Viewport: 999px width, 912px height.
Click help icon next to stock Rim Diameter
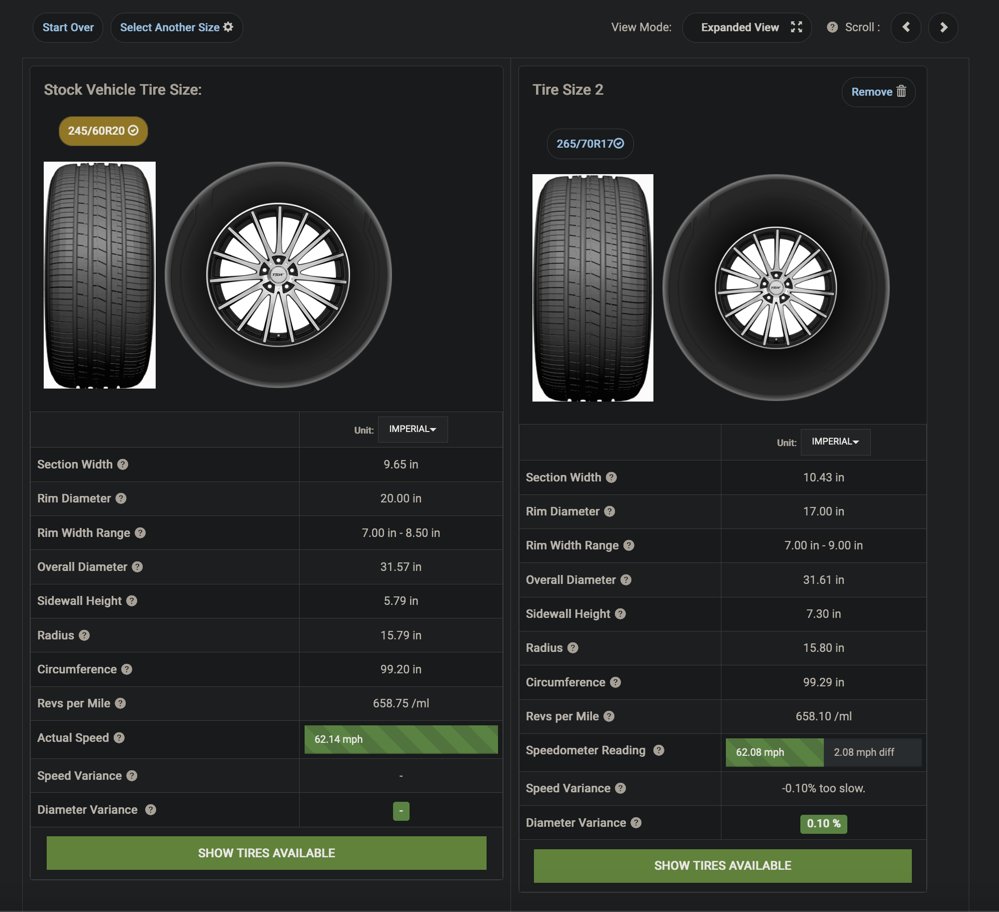coord(121,498)
